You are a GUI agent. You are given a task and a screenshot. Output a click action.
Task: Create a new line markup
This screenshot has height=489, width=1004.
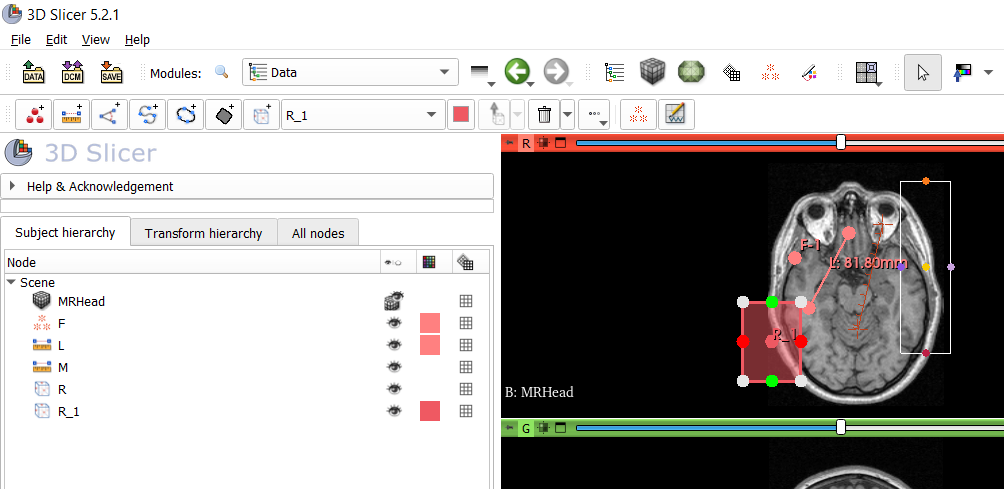pyautogui.click(x=72, y=115)
